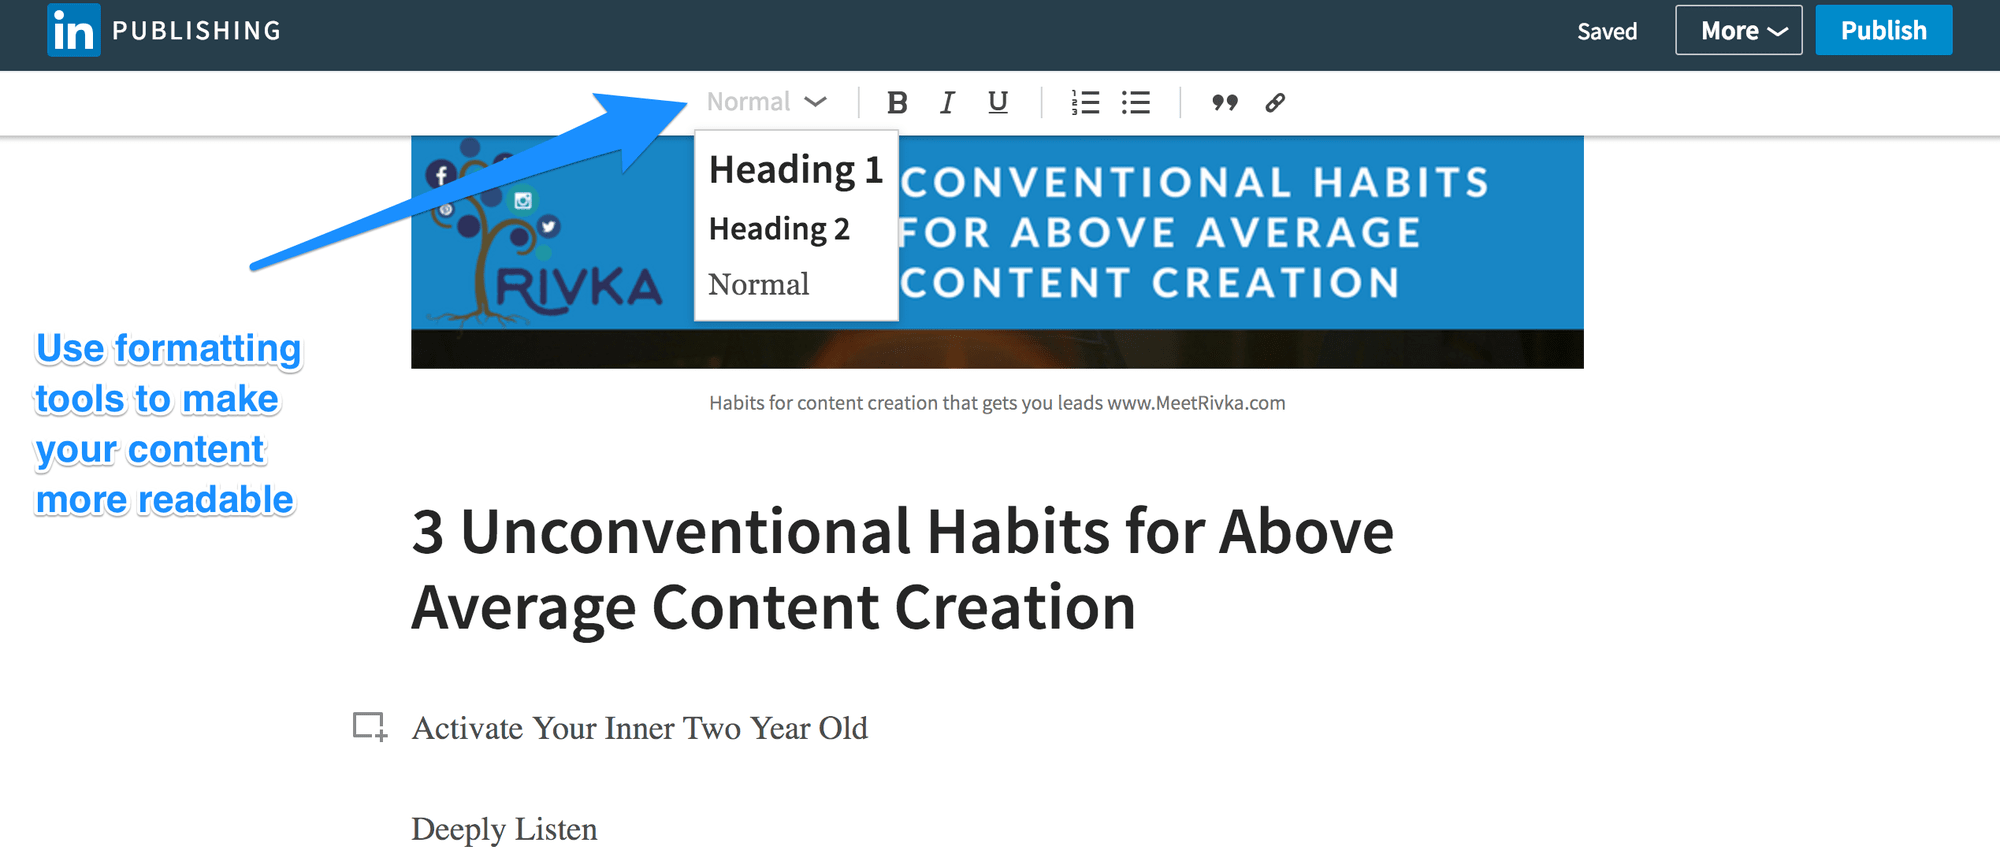This screenshot has width=2000, height=865.
Task: Expand the More options menu
Action: 1738,31
